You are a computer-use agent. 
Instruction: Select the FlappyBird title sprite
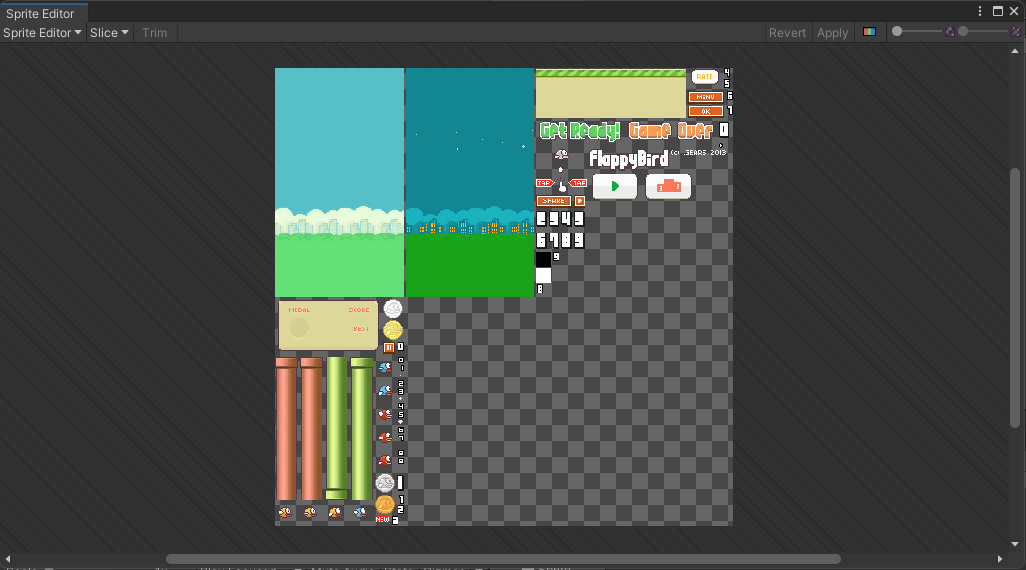(629, 159)
